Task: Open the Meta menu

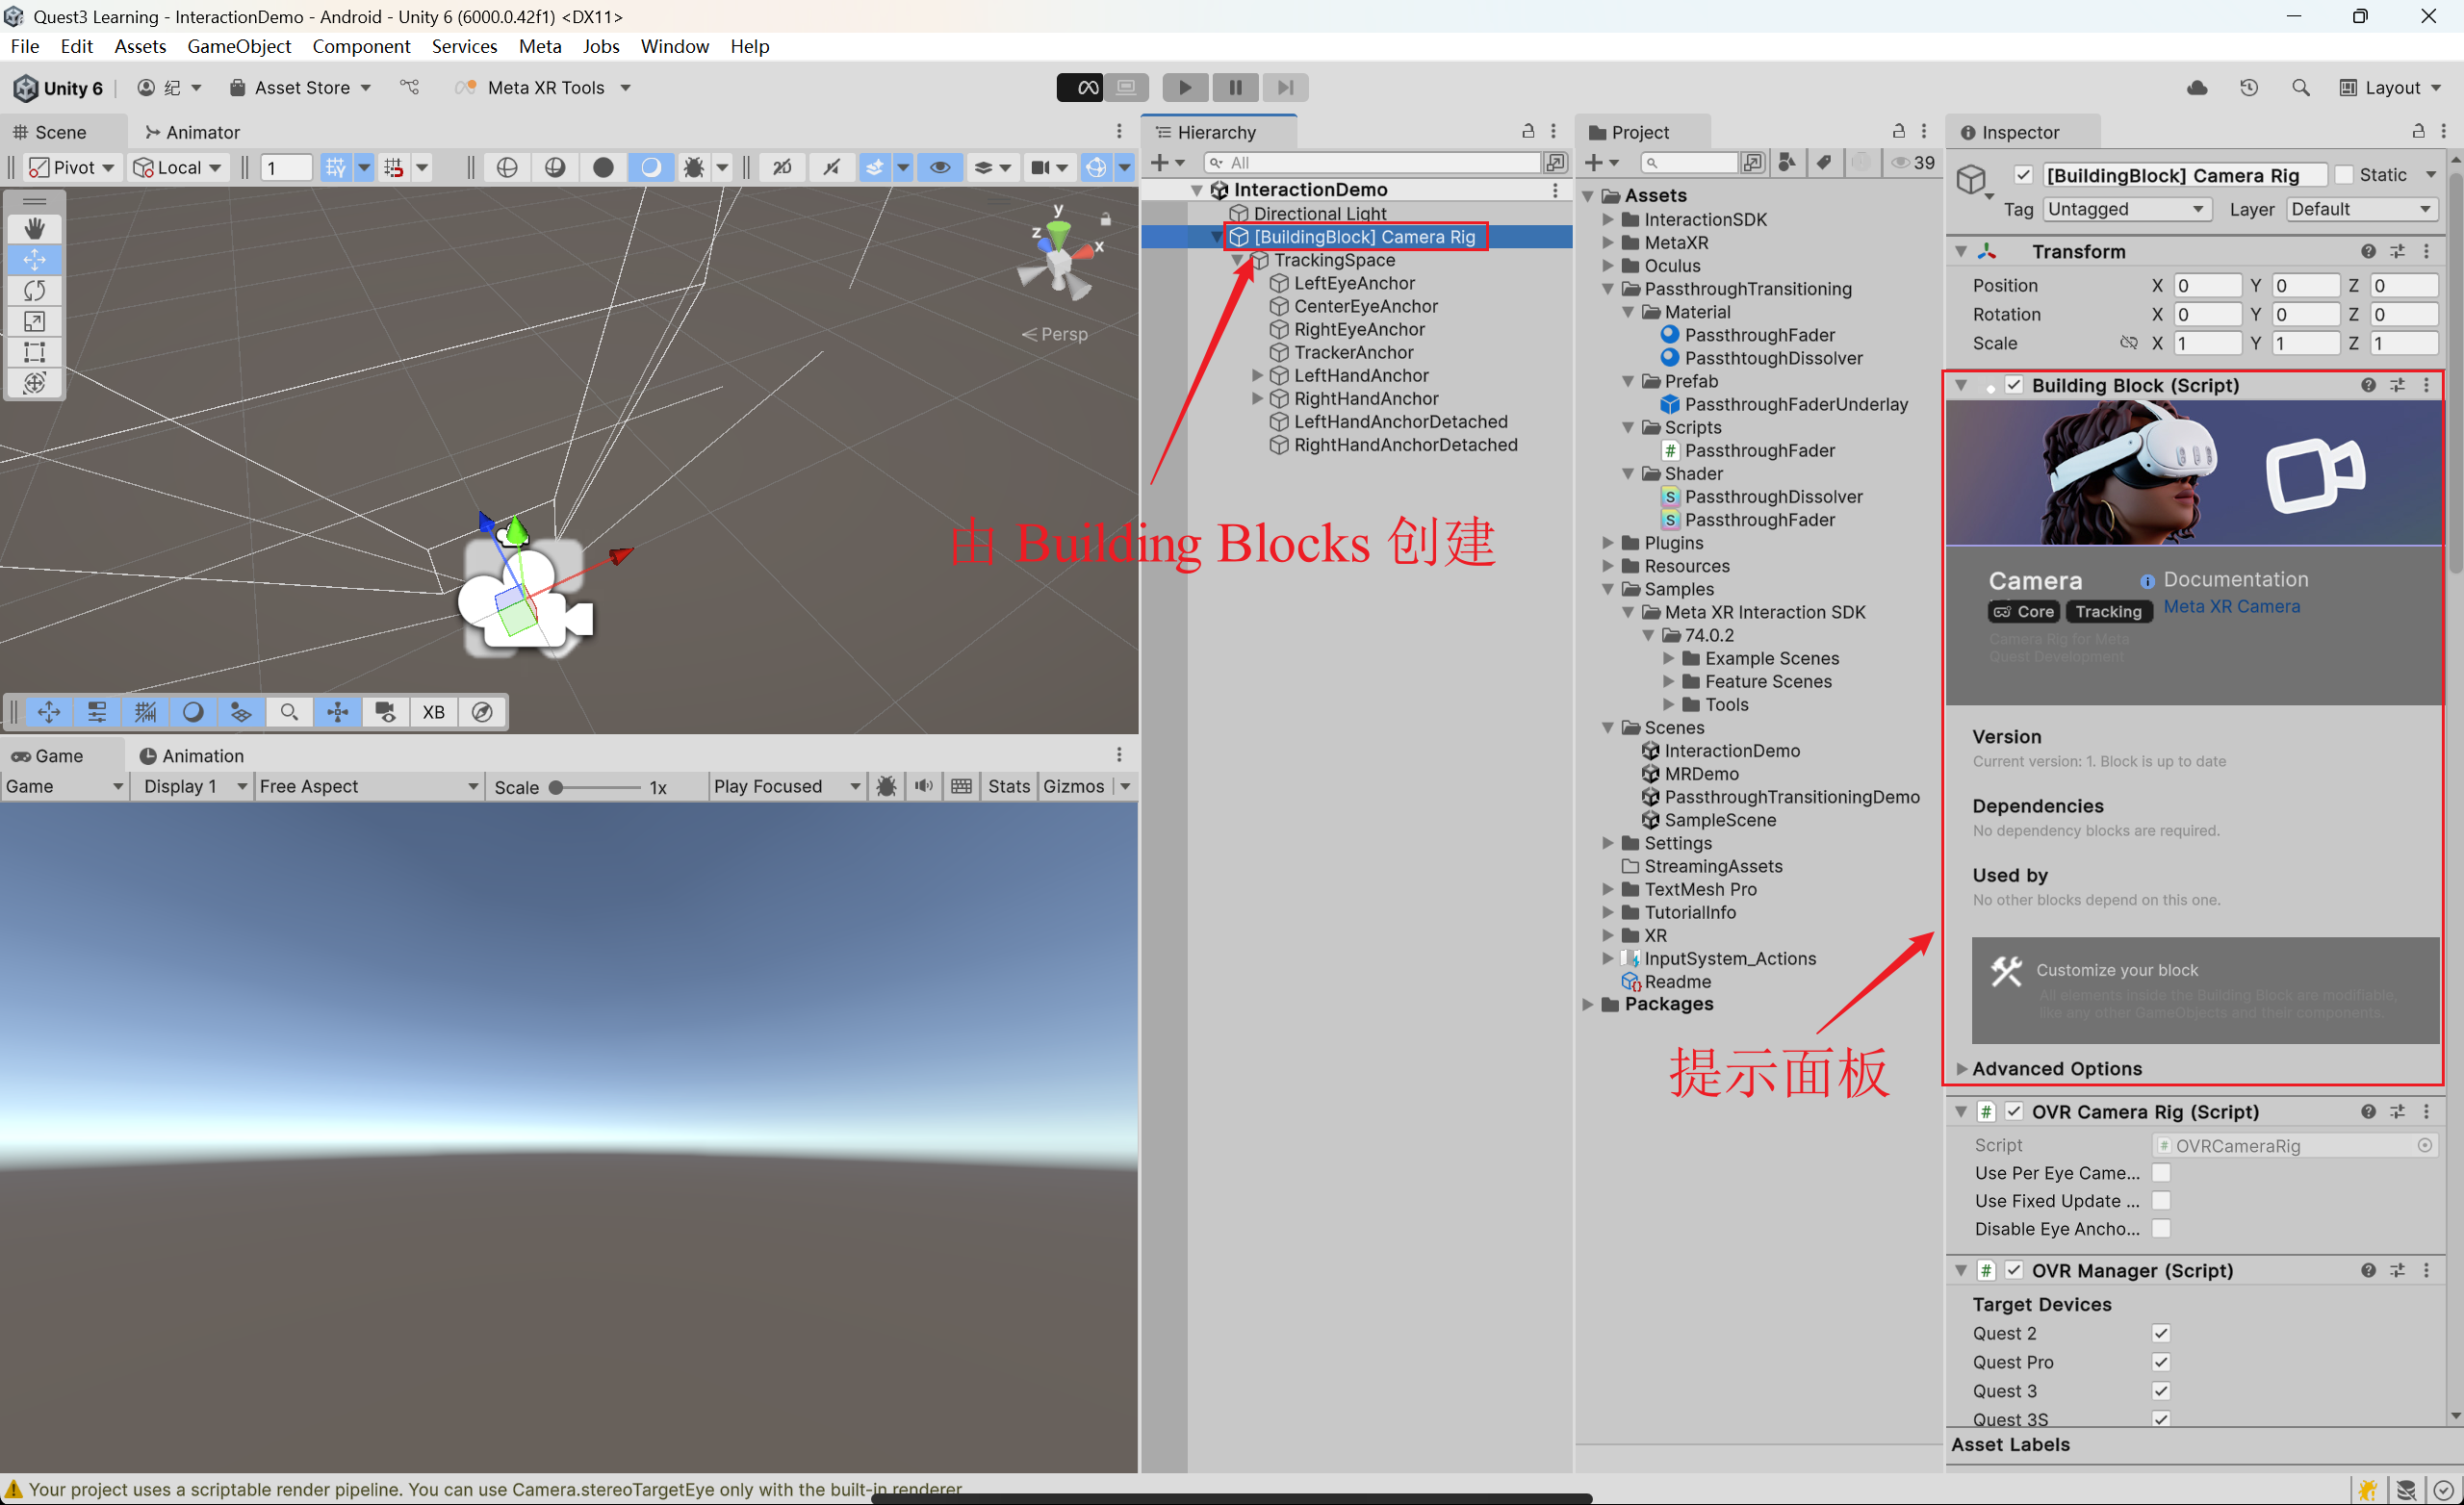Action: [540, 46]
